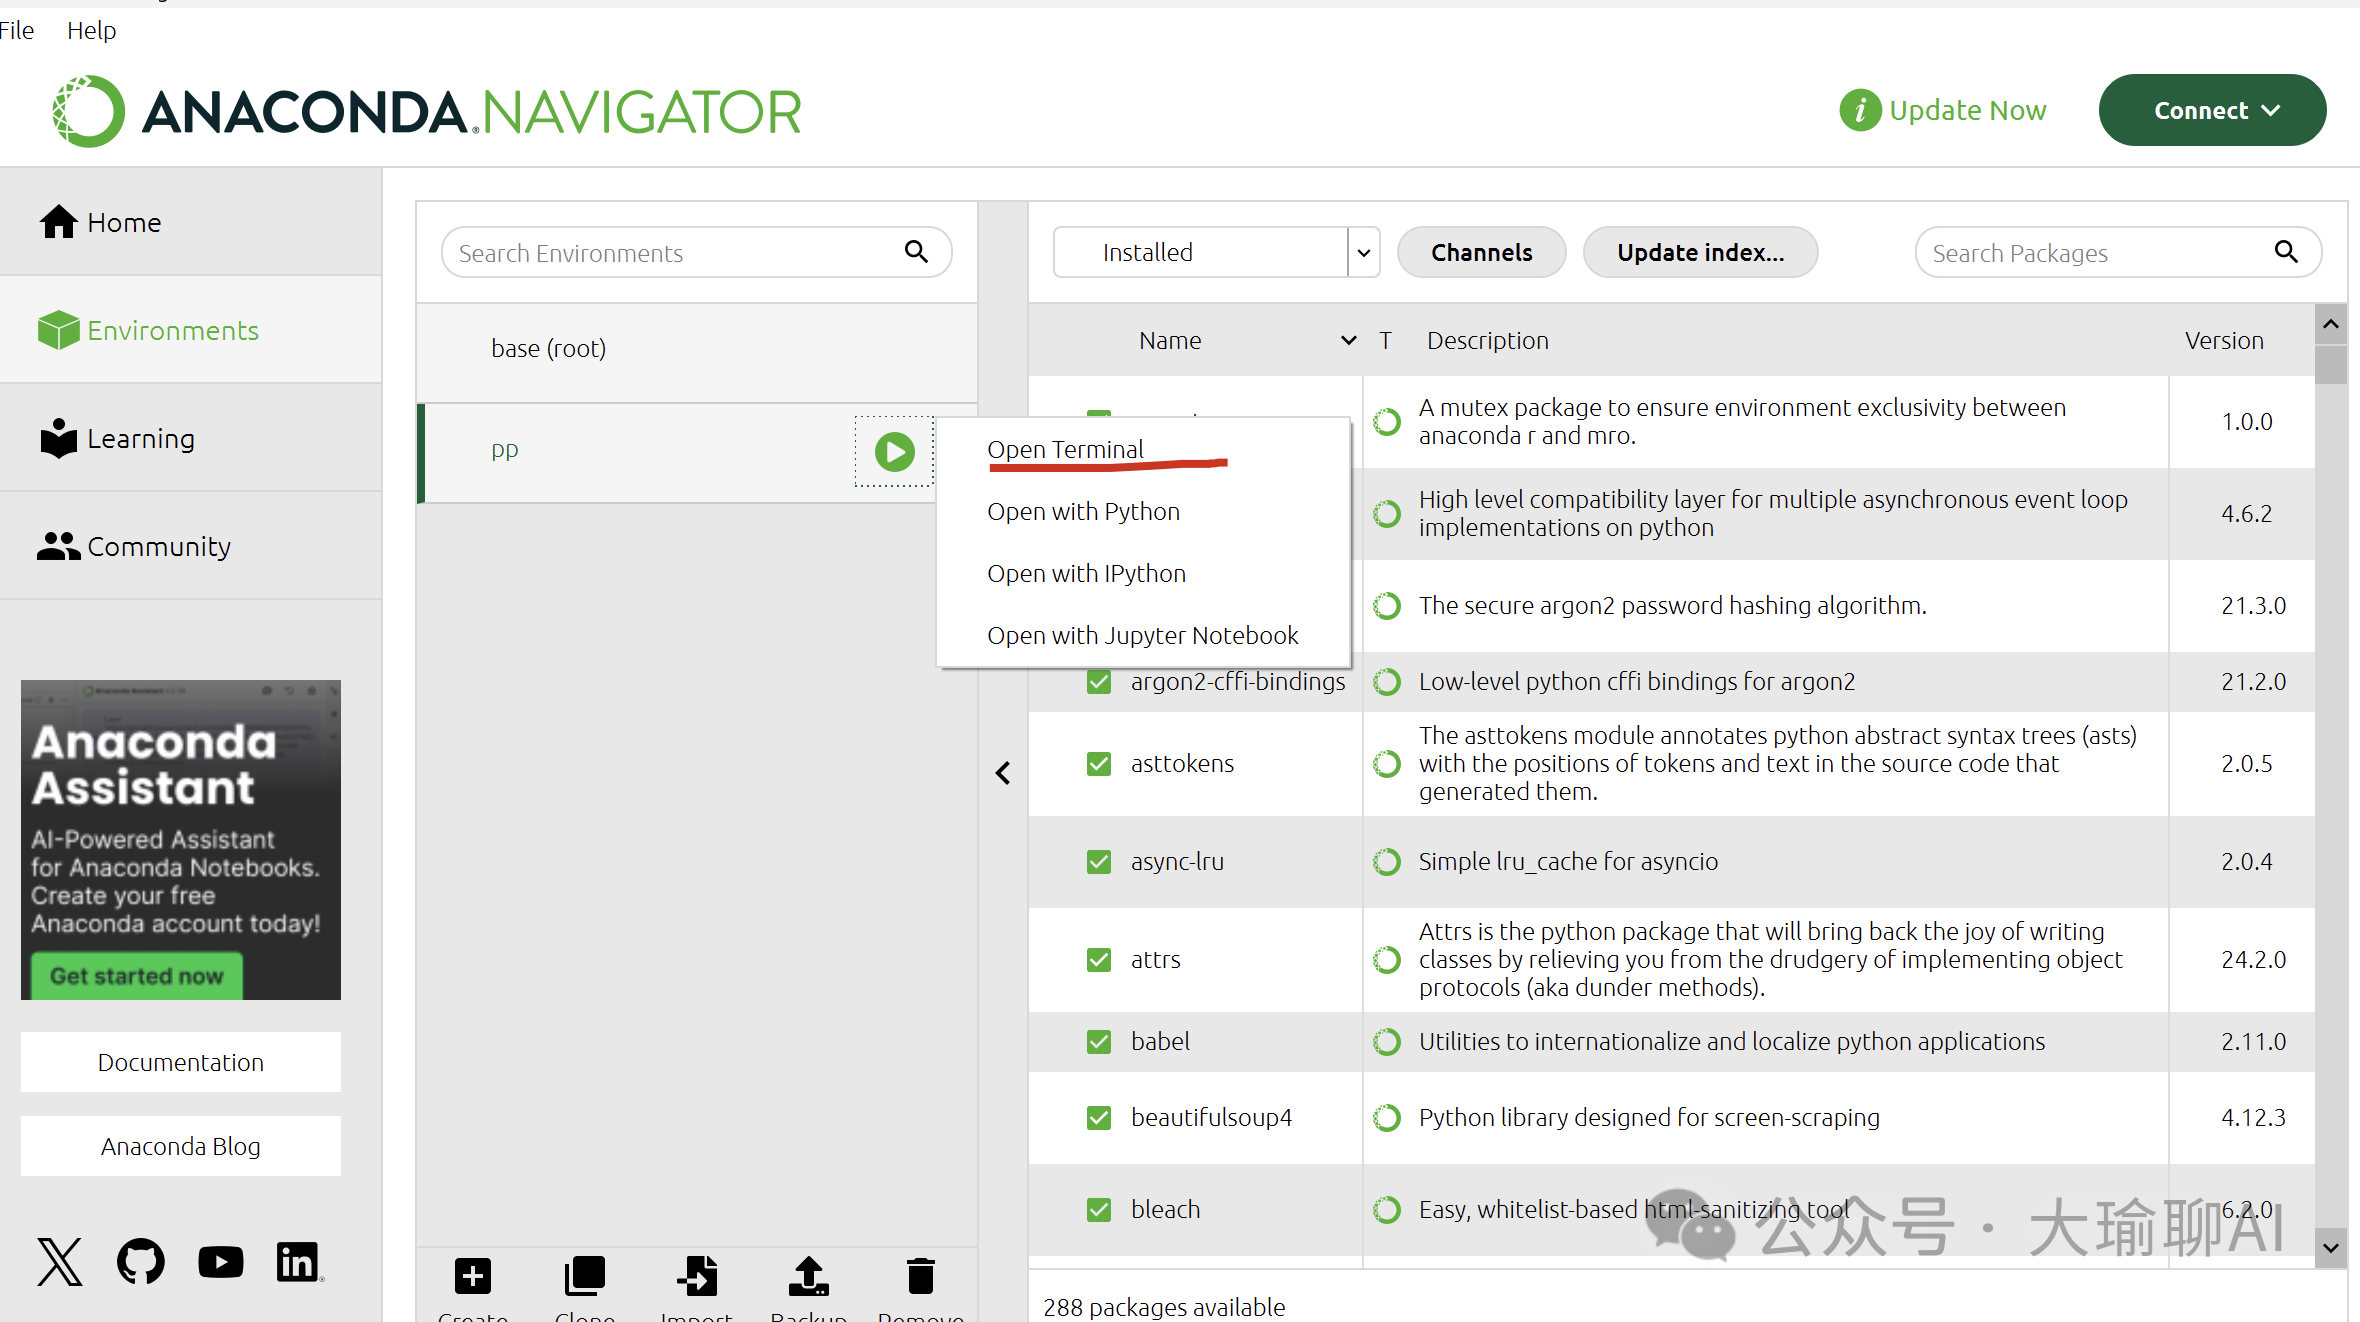2360x1322 pixels.
Task: Uncheck the beautifulsoup4 package checkbox
Action: pyautogui.click(x=1099, y=1118)
